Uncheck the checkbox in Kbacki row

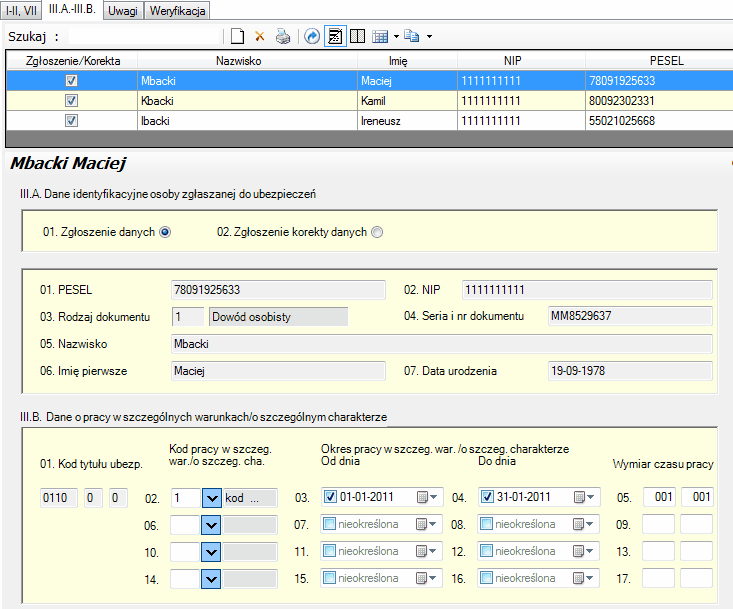(71, 101)
